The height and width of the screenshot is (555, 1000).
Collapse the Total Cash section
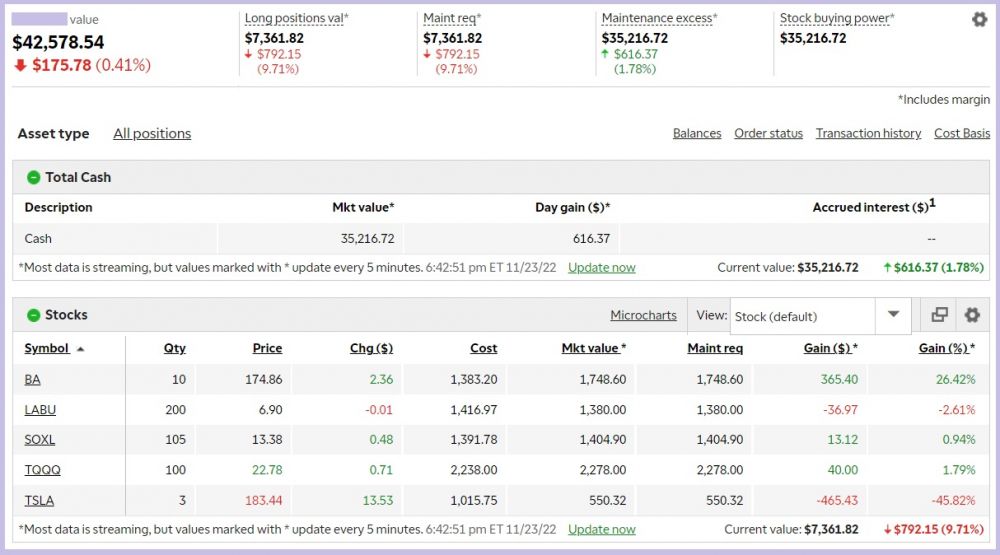click(33, 177)
